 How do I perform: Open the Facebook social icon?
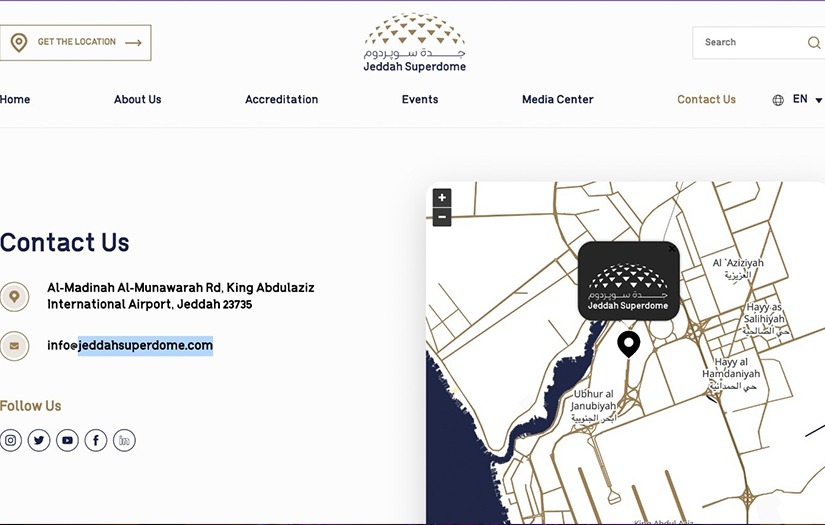tap(96, 440)
